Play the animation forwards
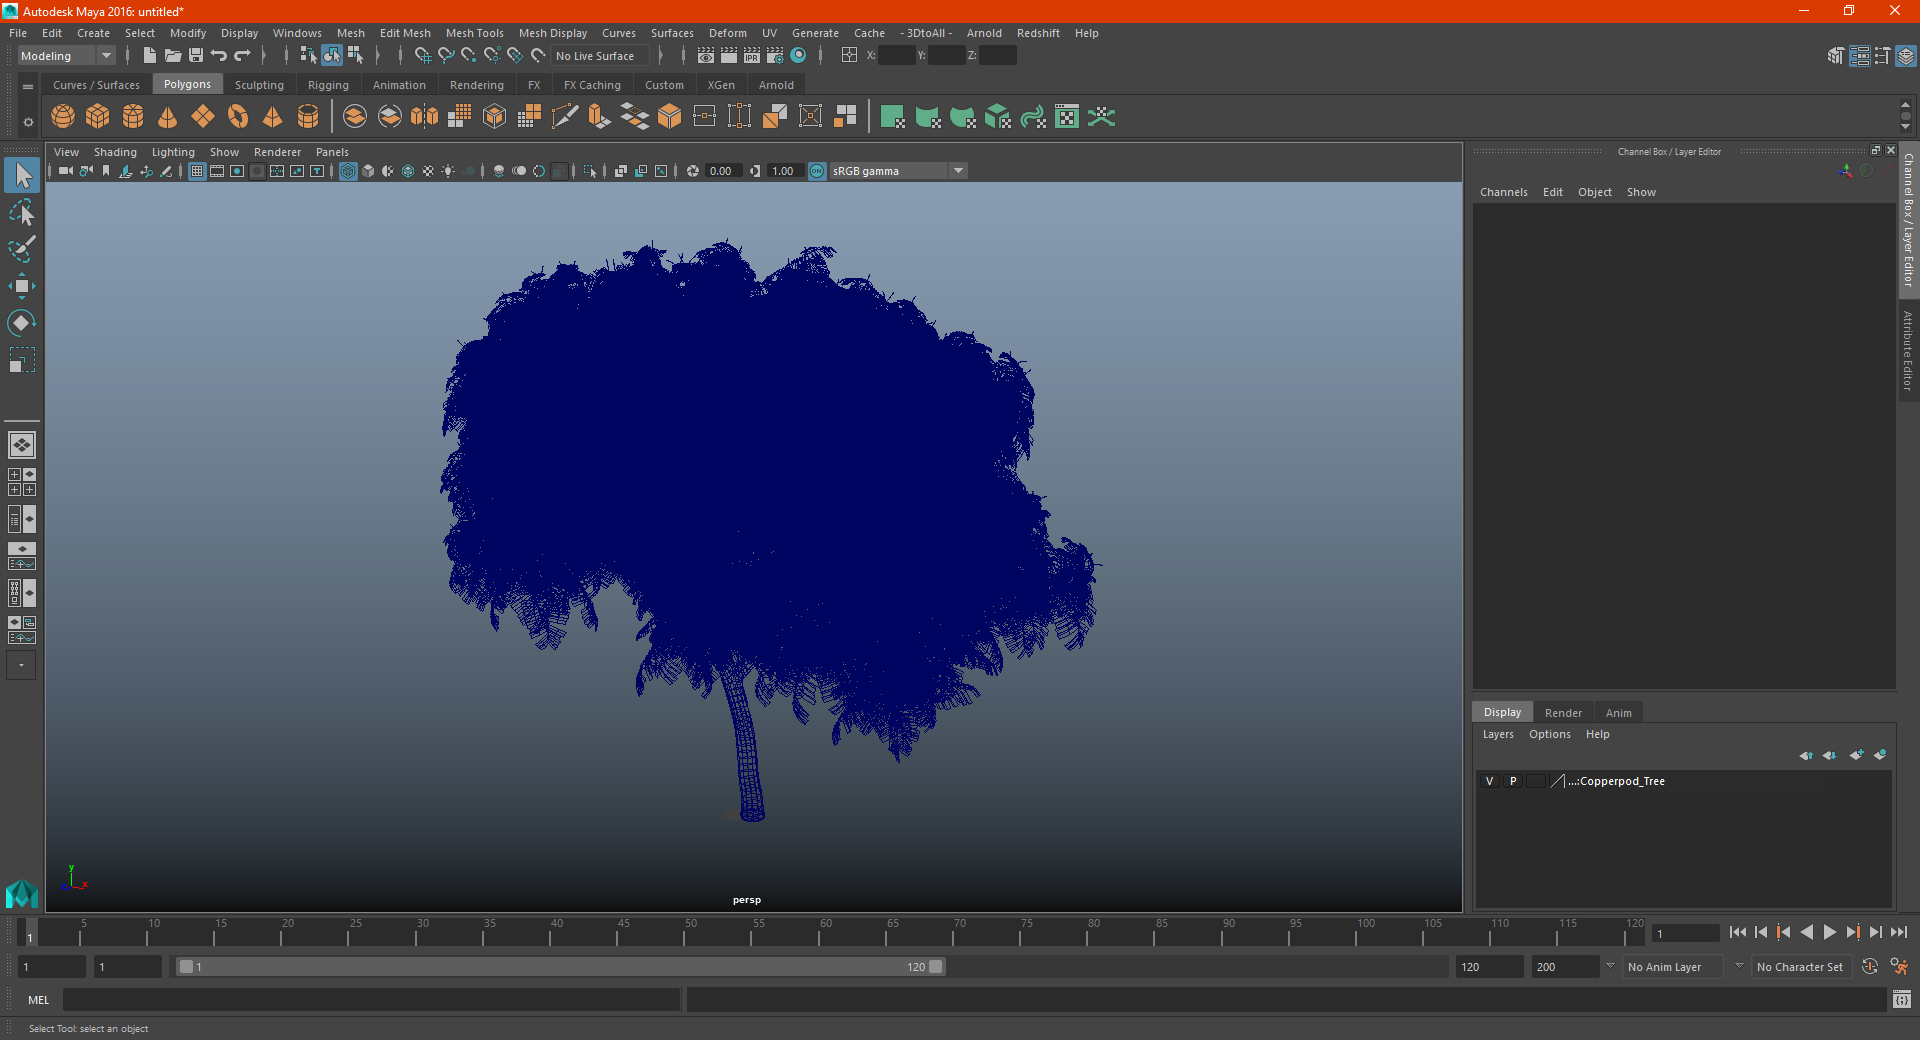1920x1040 pixels. (1830, 932)
